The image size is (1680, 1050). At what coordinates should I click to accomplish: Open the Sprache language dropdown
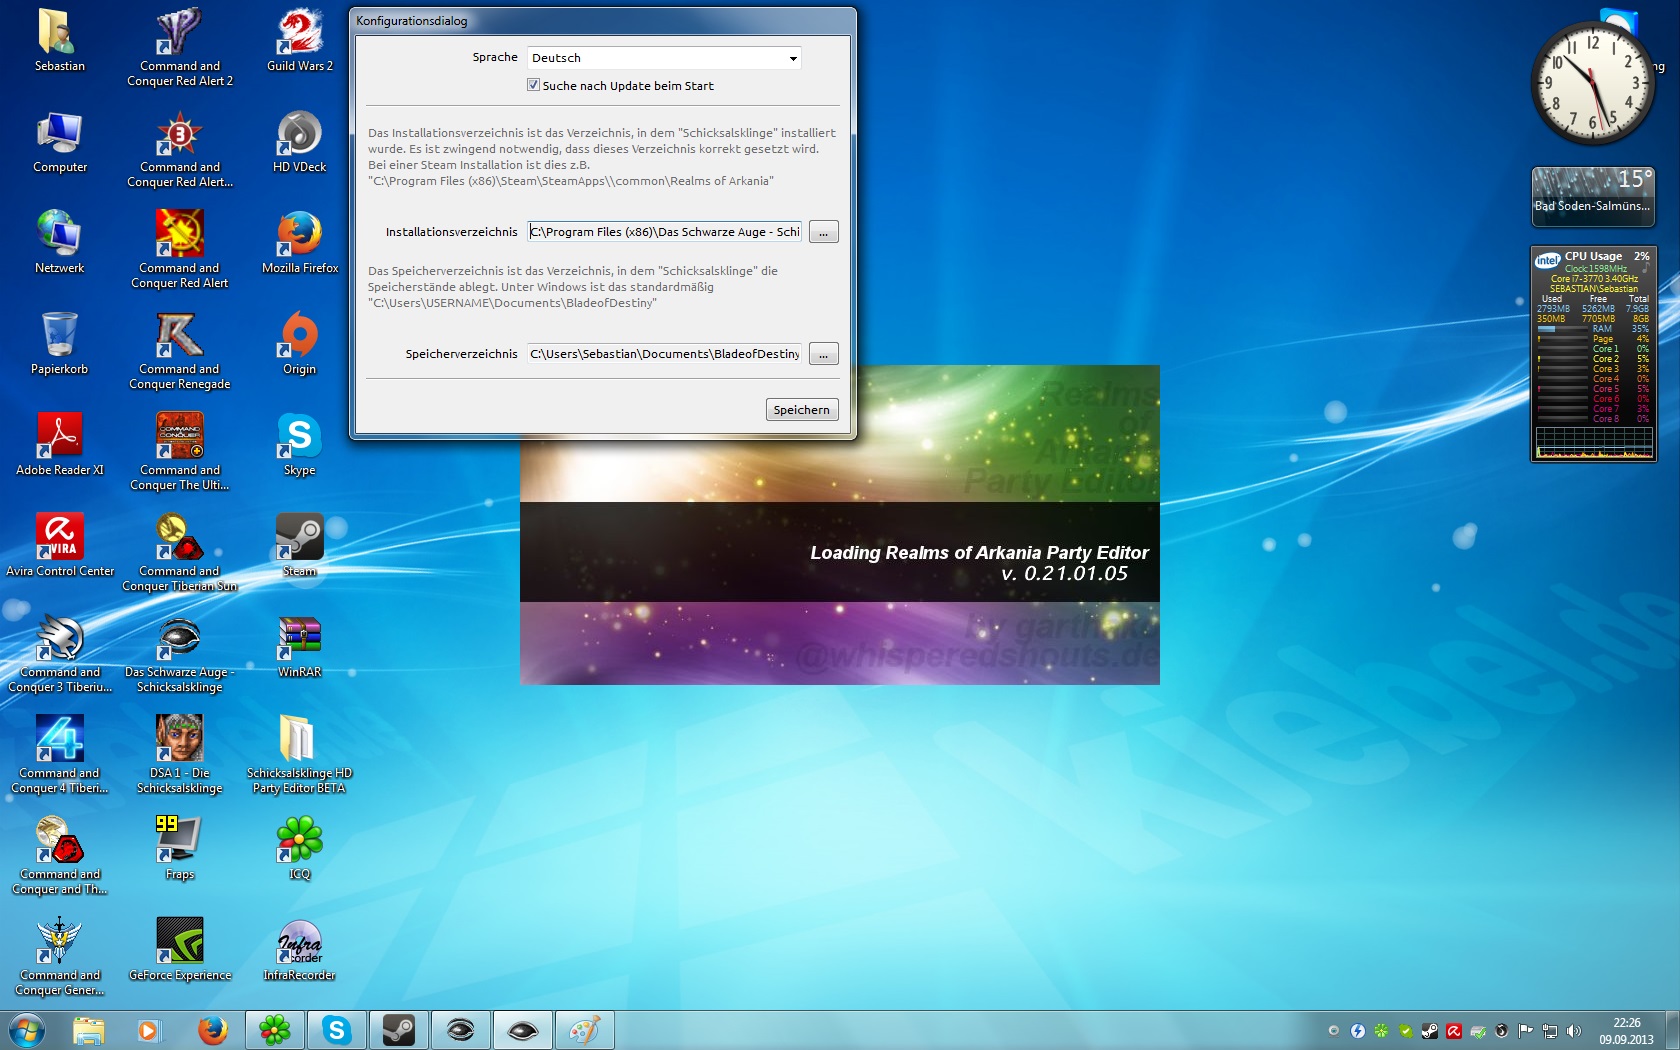click(x=664, y=58)
